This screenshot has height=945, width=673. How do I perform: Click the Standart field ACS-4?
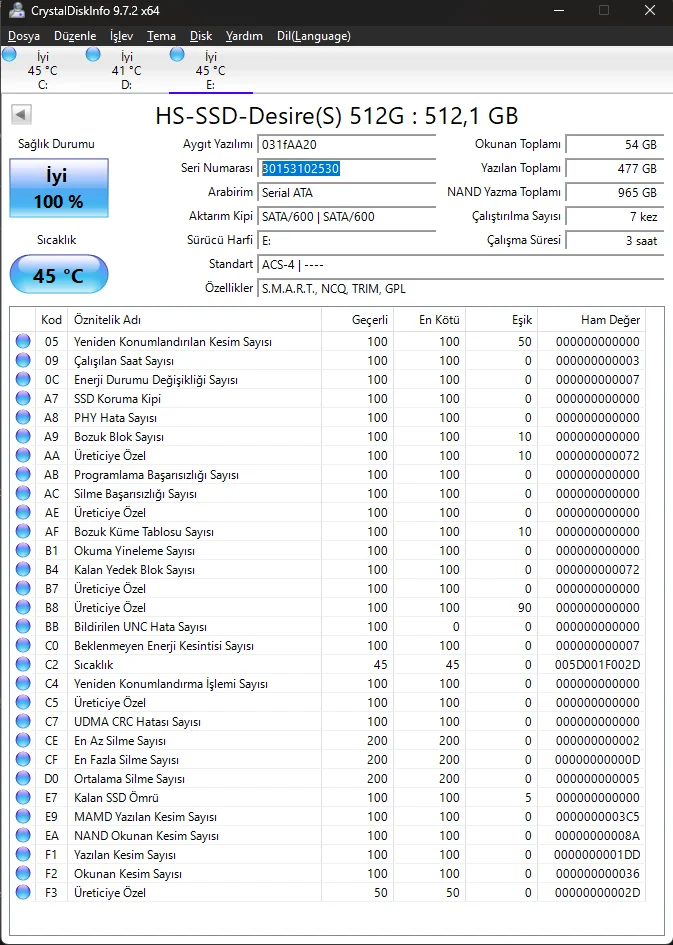[x=461, y=265]
